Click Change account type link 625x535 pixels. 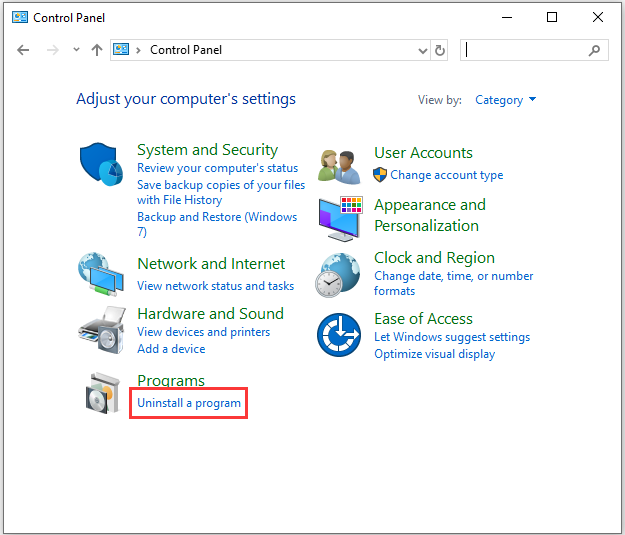click(446, 175)
